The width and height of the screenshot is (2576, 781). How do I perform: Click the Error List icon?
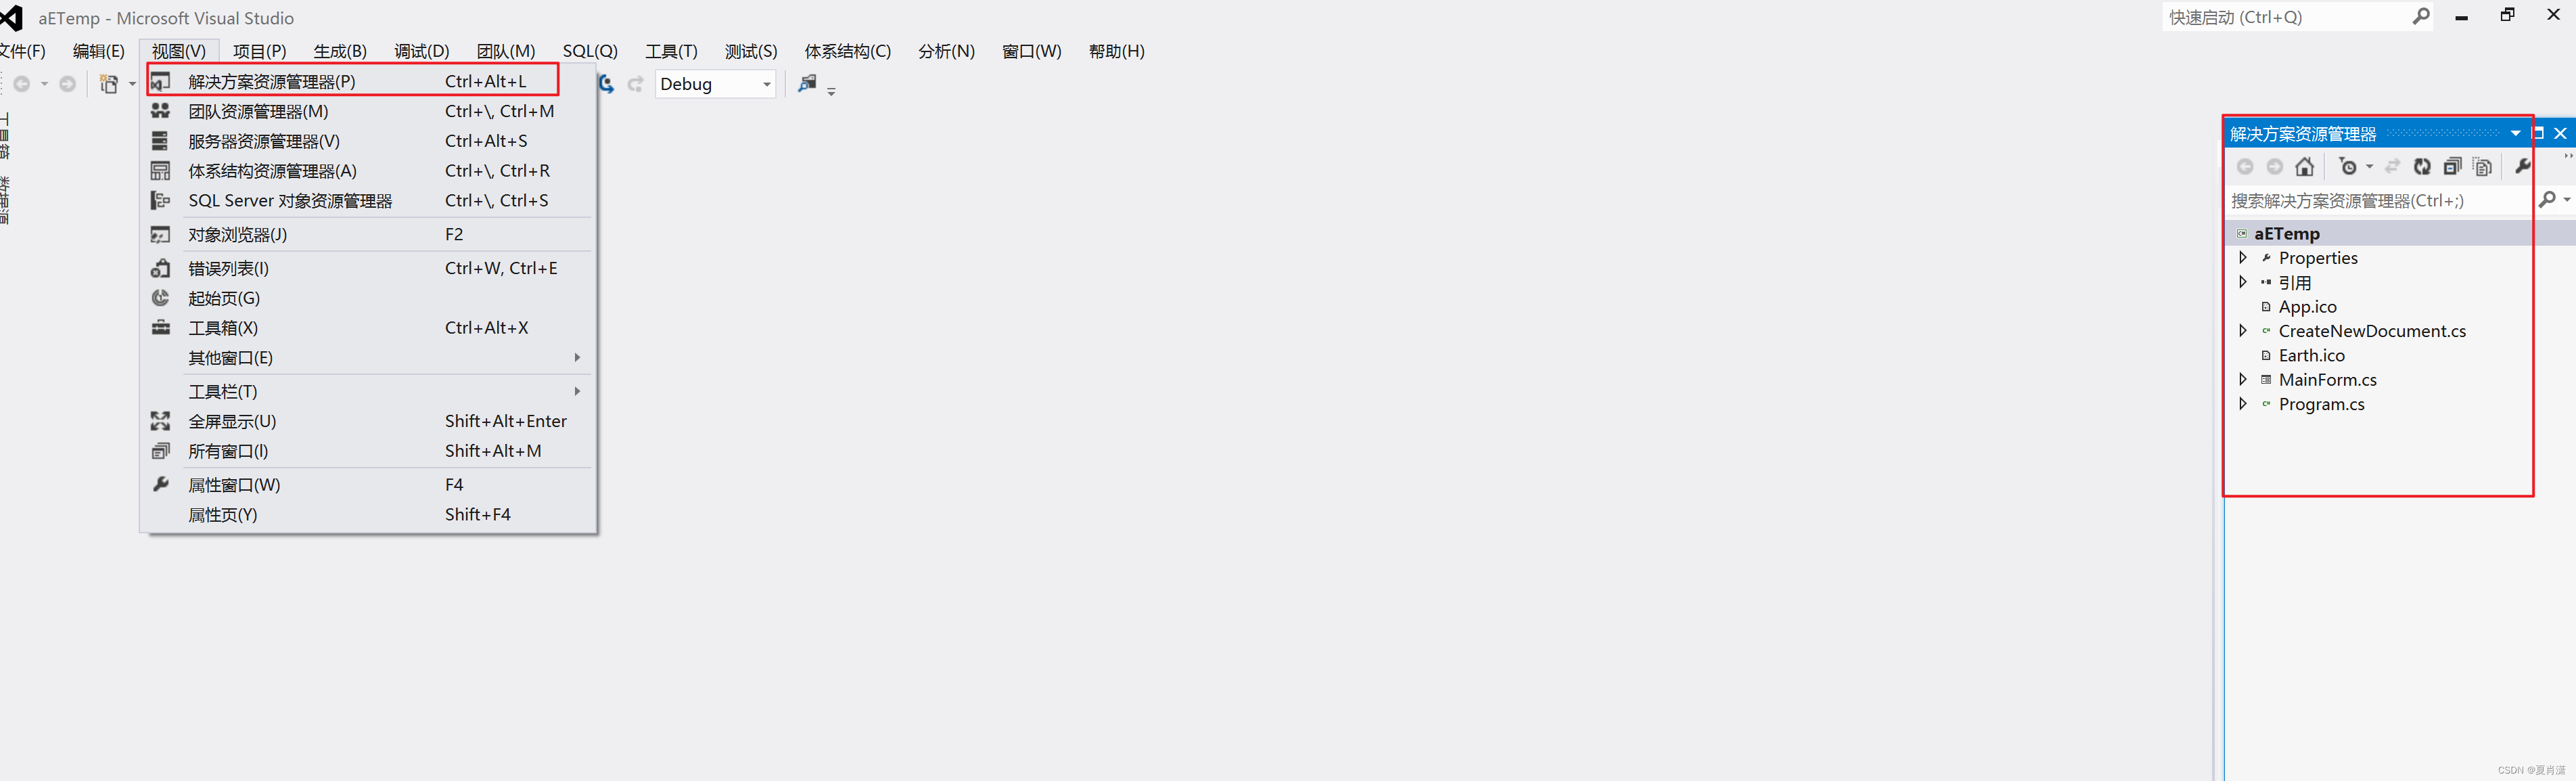click(162, 267)
